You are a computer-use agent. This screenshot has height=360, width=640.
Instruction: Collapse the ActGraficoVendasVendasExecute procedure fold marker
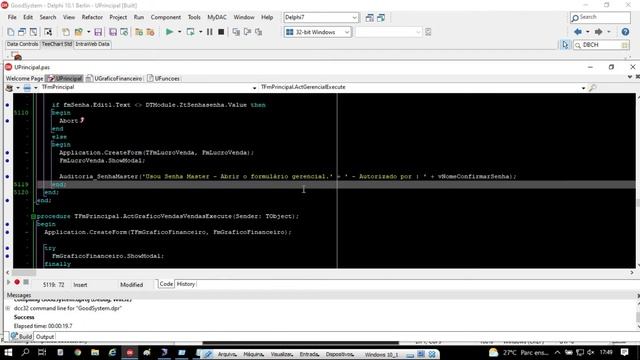[33, 216]
